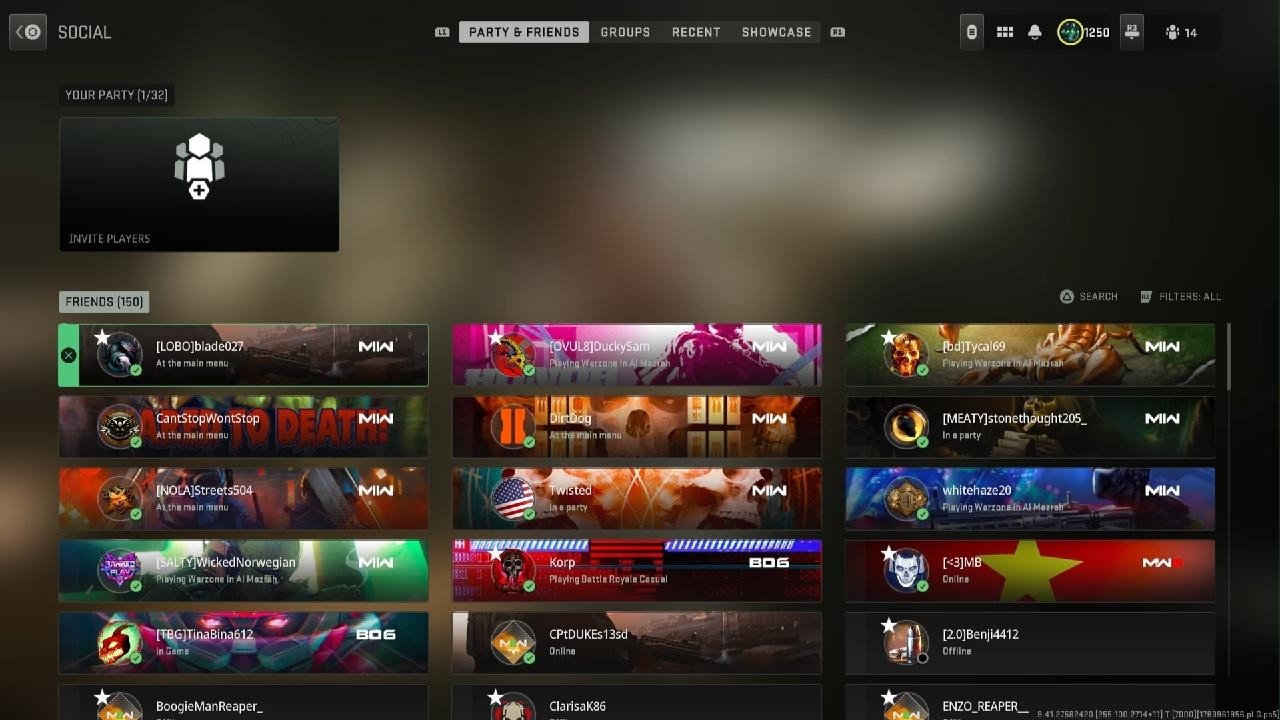
Task: Open the Filters: All selector
Action: (1181, 297)
